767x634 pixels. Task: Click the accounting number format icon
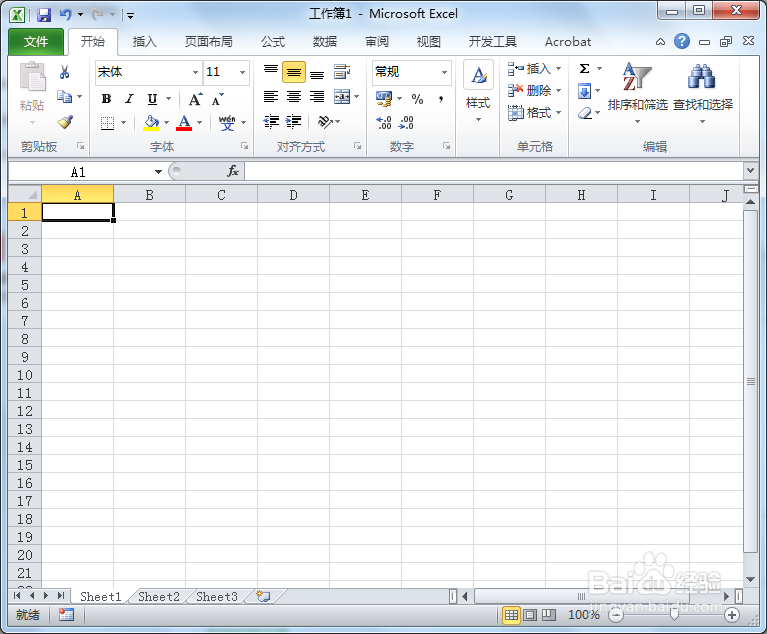pos(384,99)
